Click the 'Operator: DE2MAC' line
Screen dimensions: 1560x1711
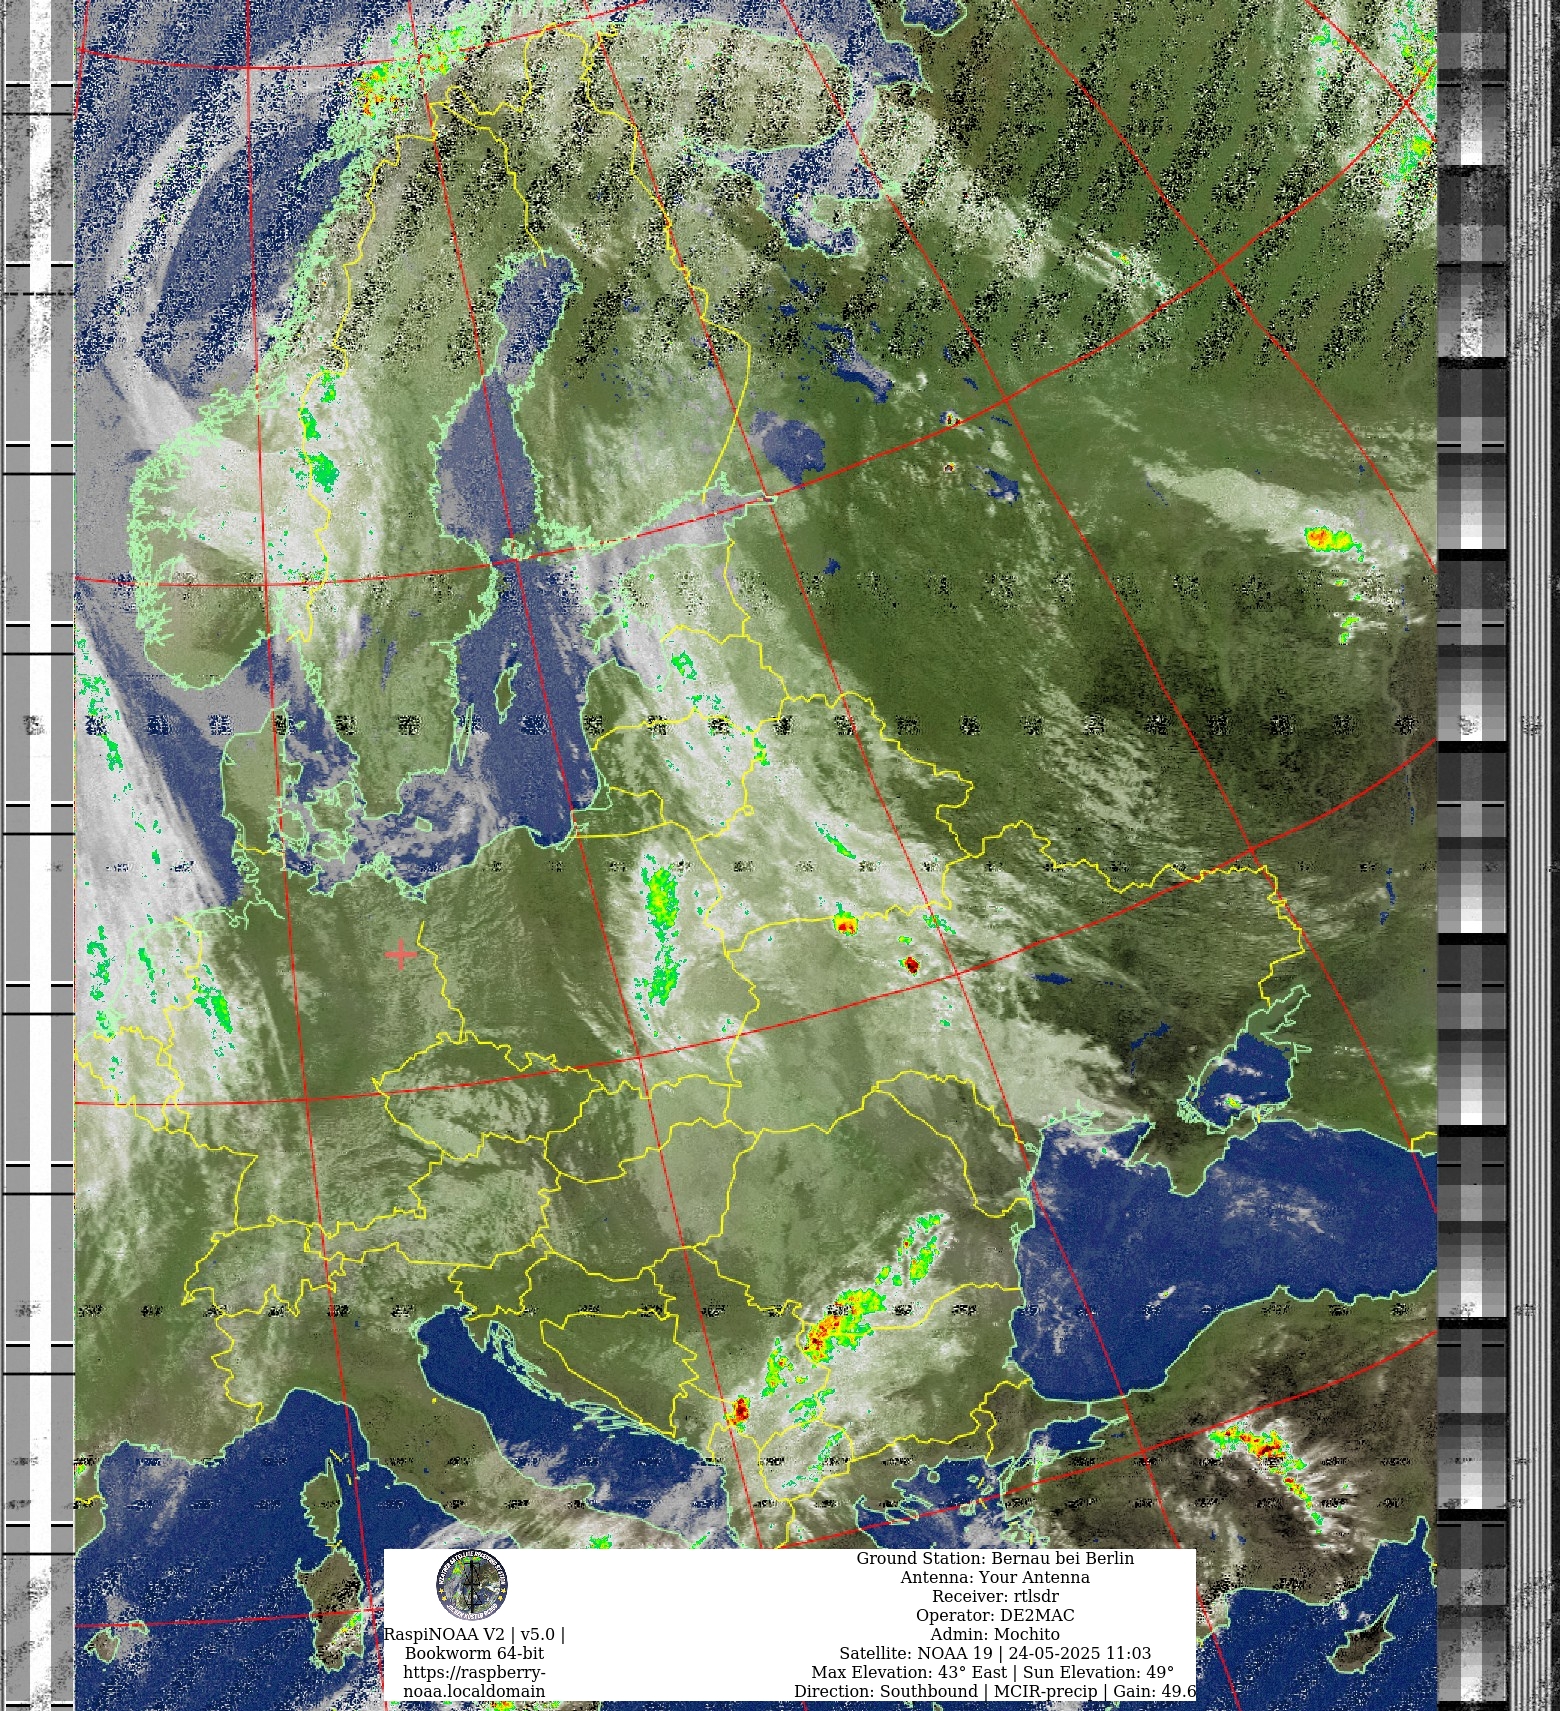click(x=995, y=1615)
